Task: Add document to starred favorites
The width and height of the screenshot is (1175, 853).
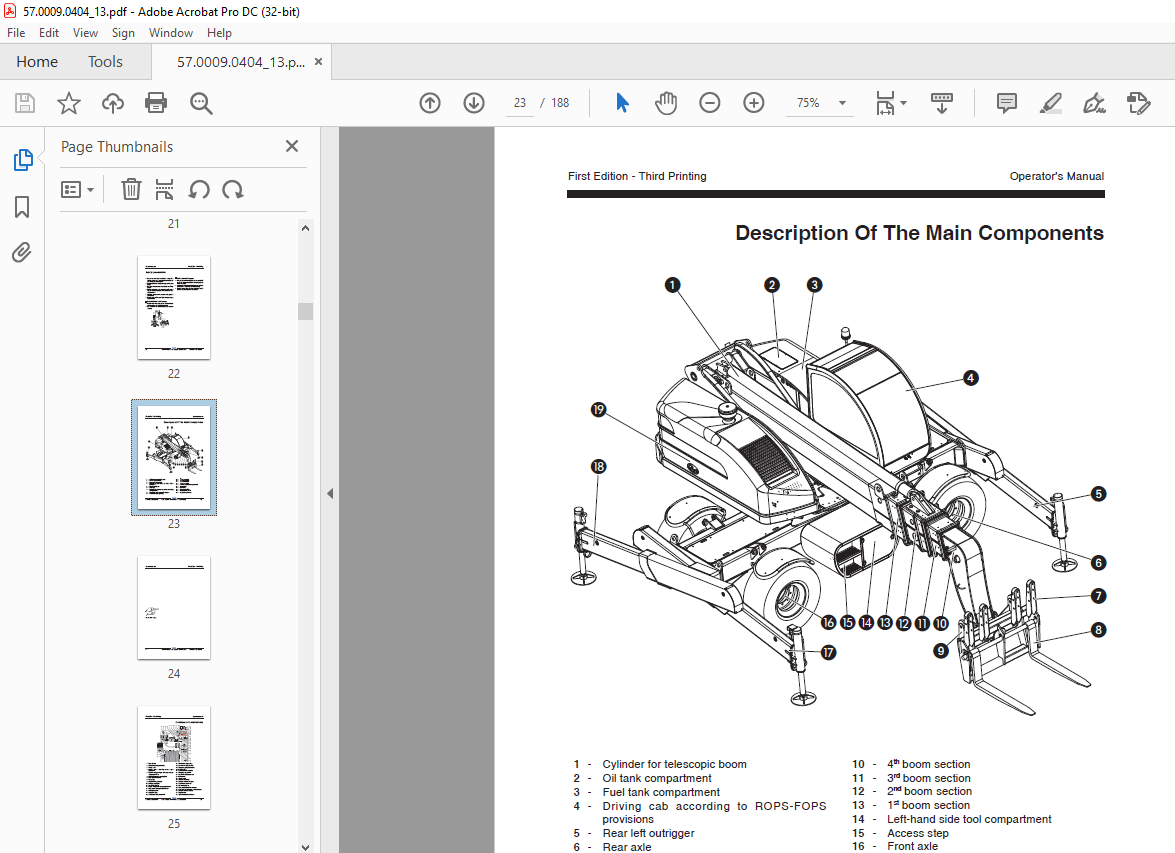Action: tap(69, 103)
